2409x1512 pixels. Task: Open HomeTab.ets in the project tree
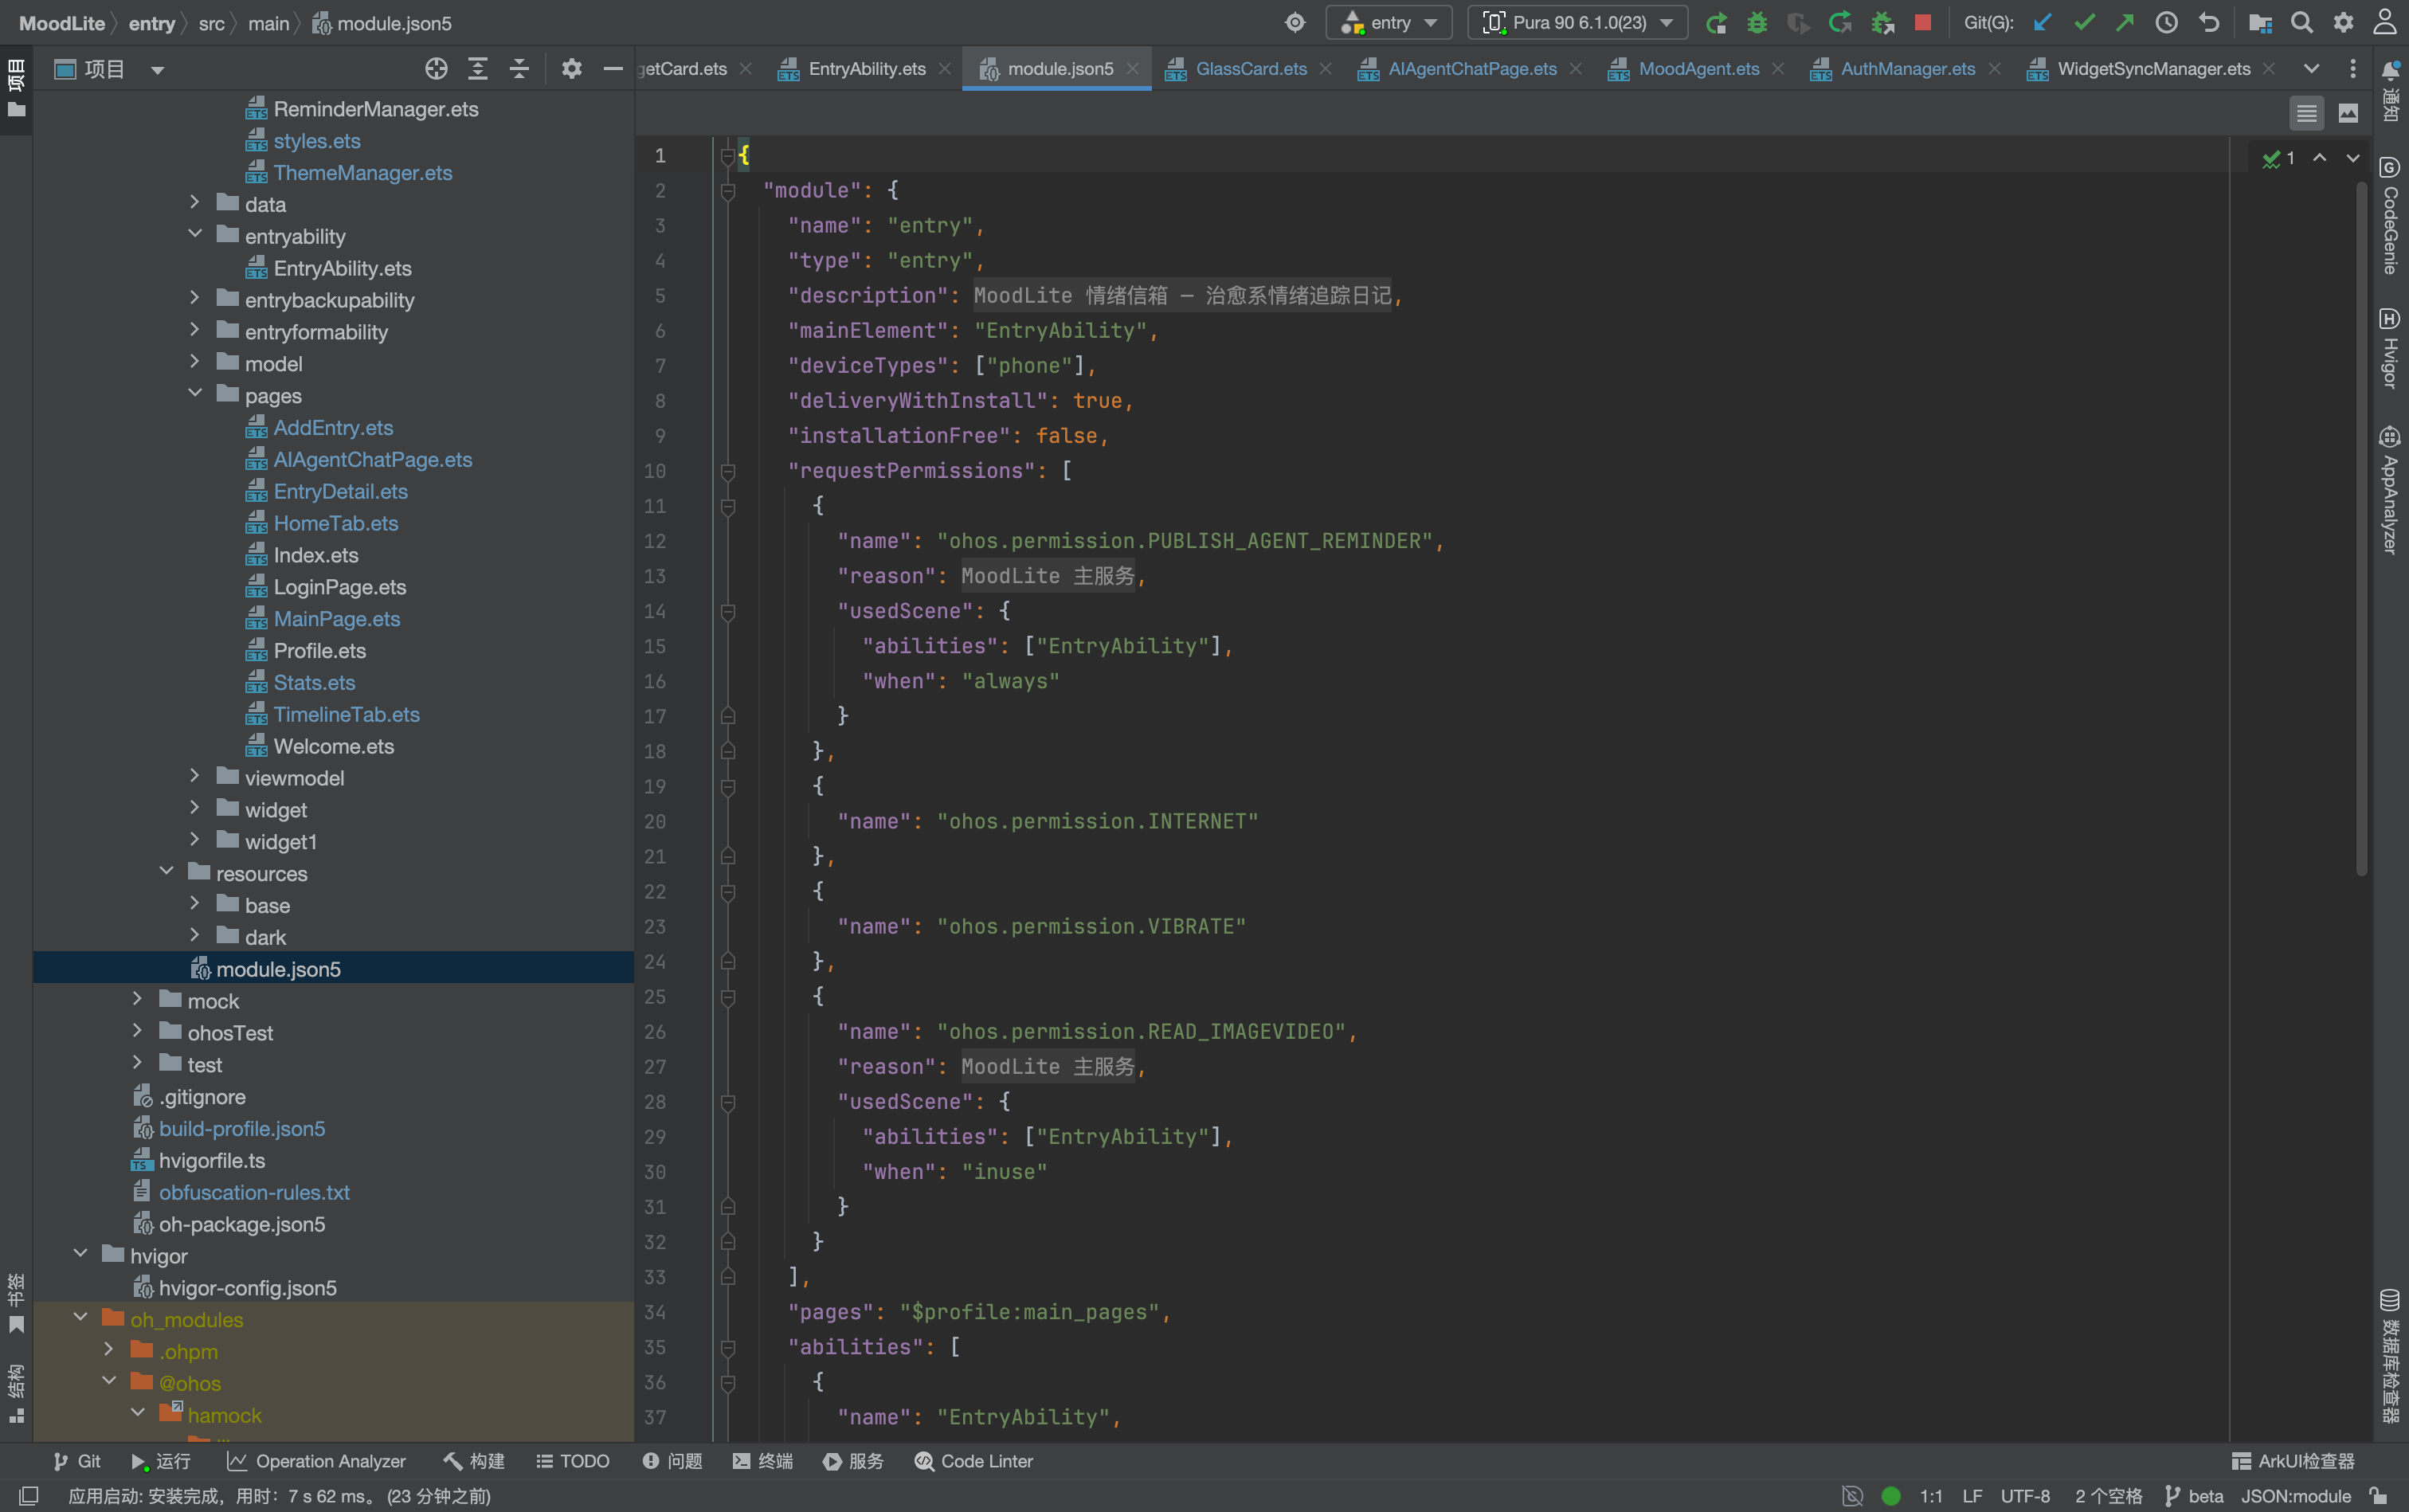[336, 523]
